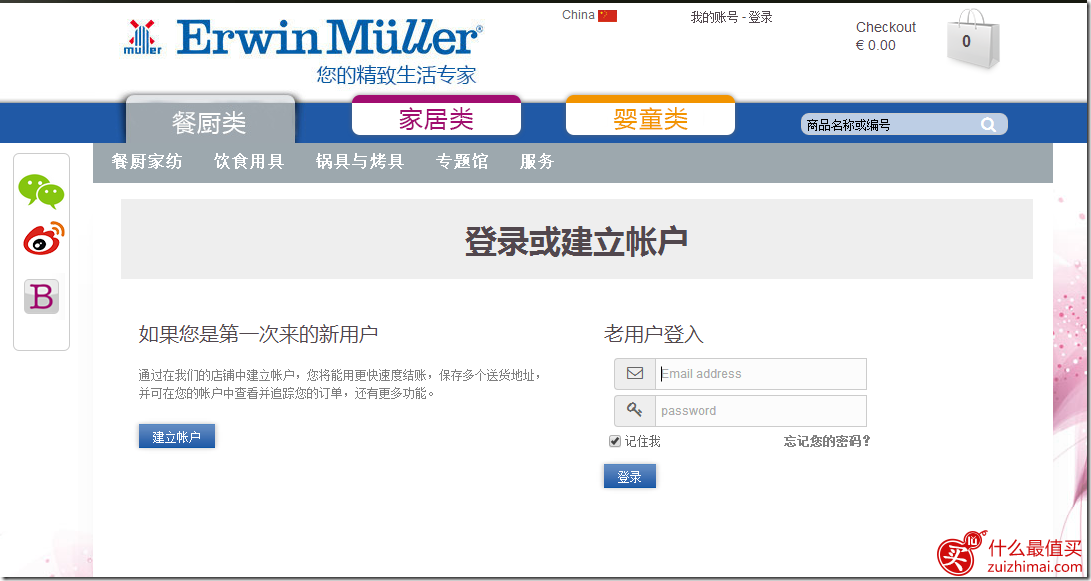Open the 服务 menu
Viewport: 1091px width, 581px height.
[x=537, y=161]
